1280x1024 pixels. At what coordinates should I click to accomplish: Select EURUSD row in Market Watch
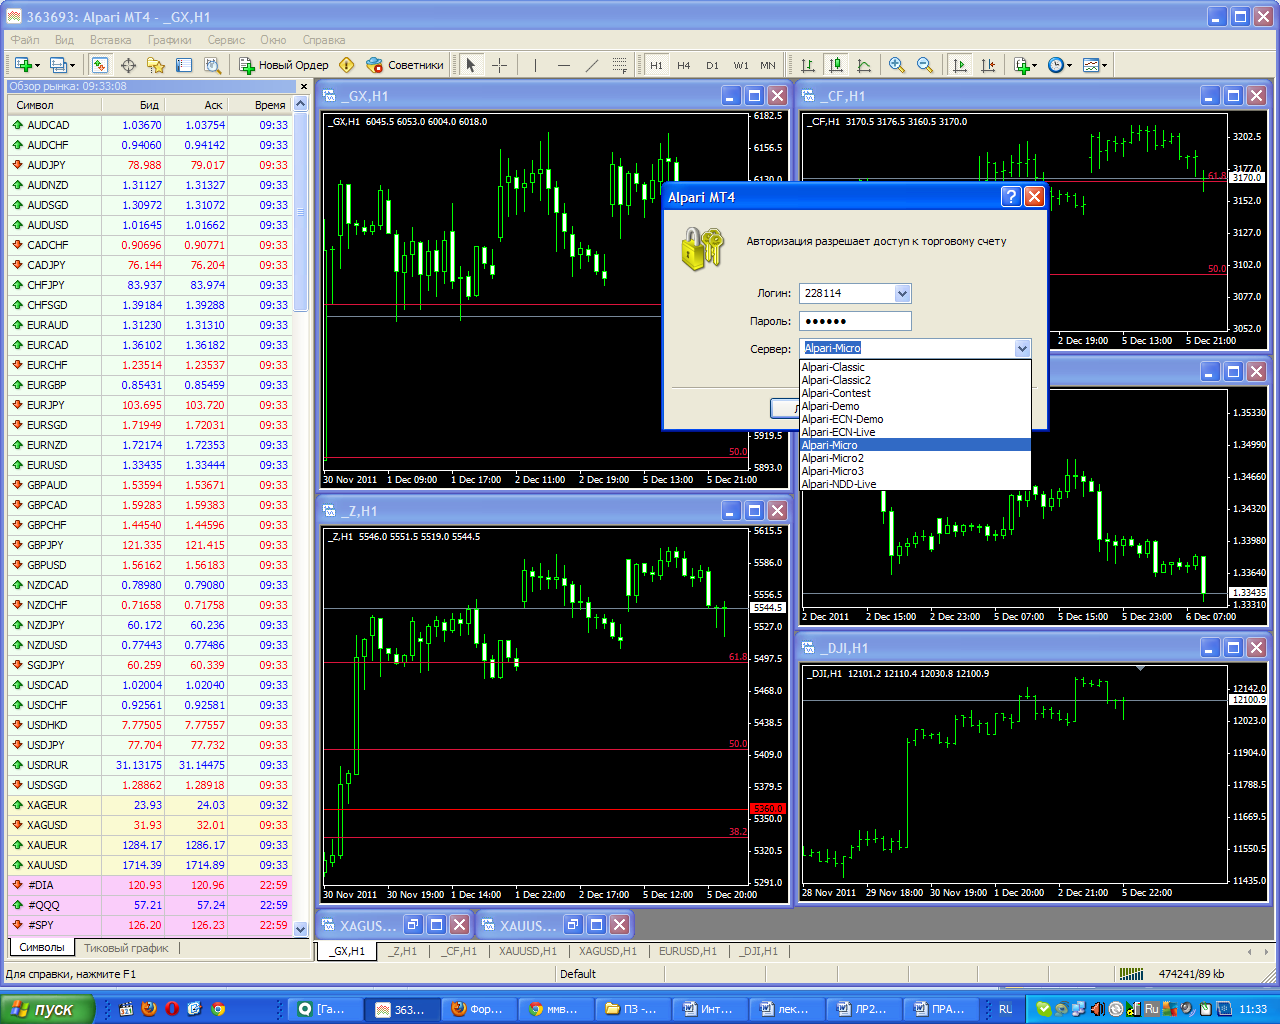[150, 465]
